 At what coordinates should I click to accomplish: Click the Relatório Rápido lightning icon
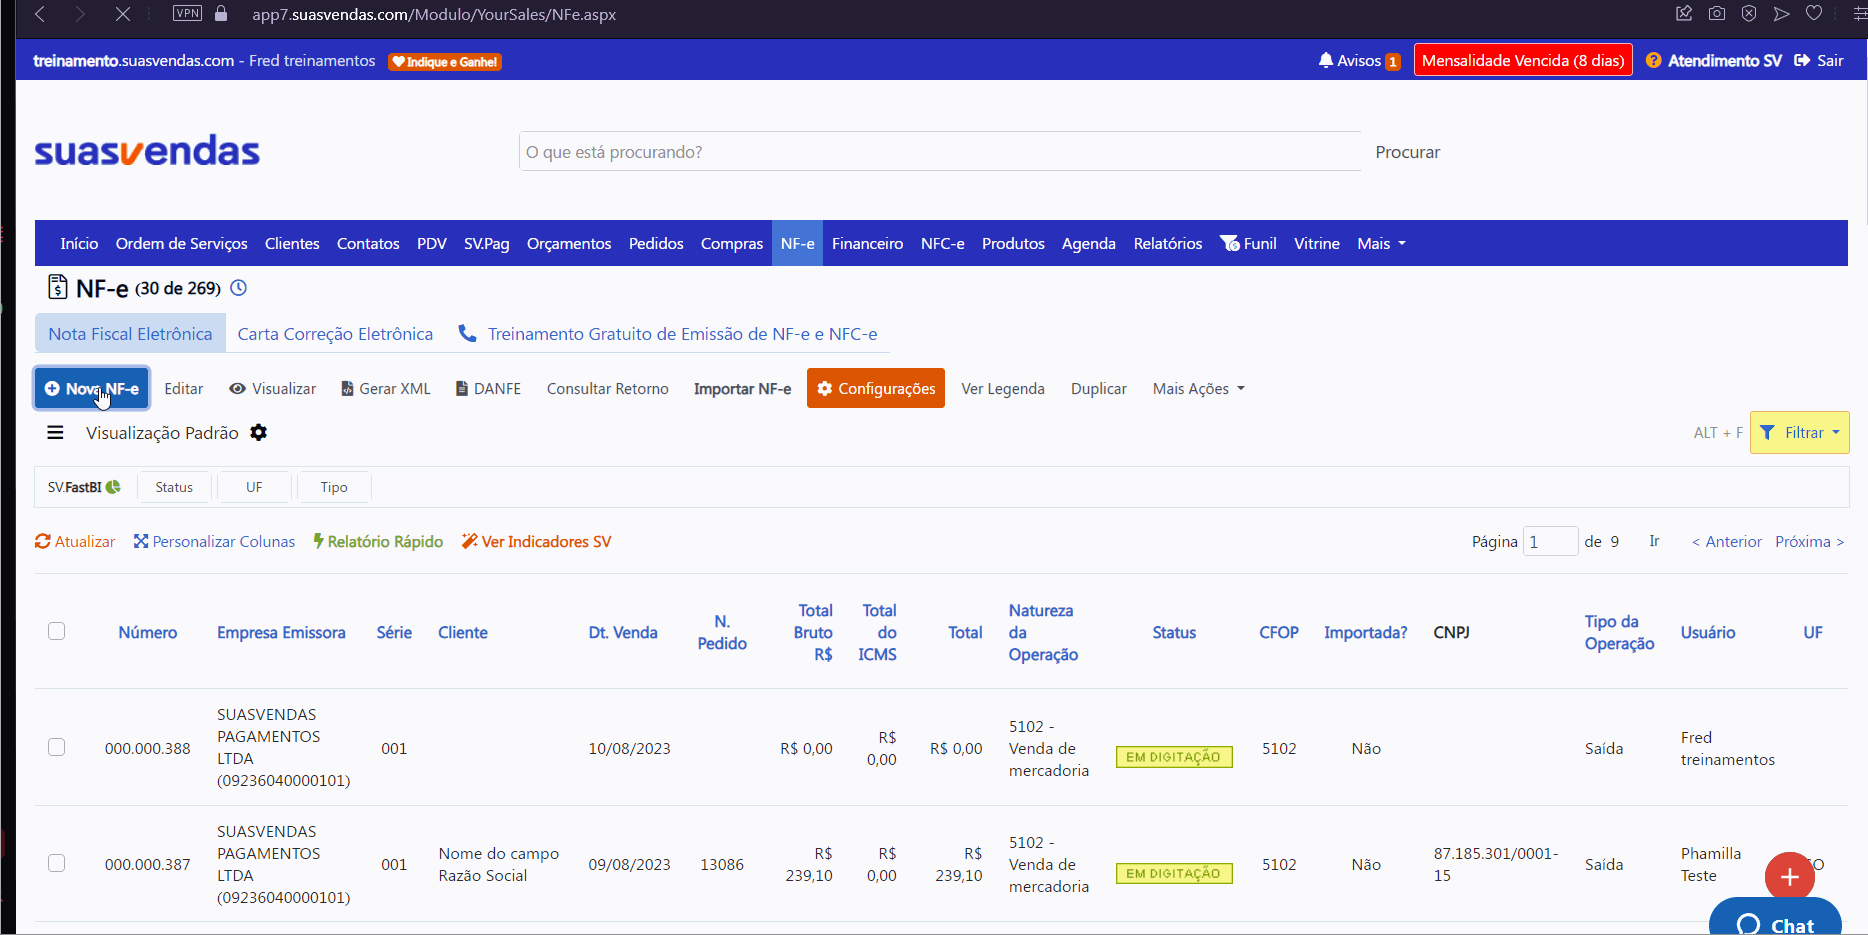(318, 541)
